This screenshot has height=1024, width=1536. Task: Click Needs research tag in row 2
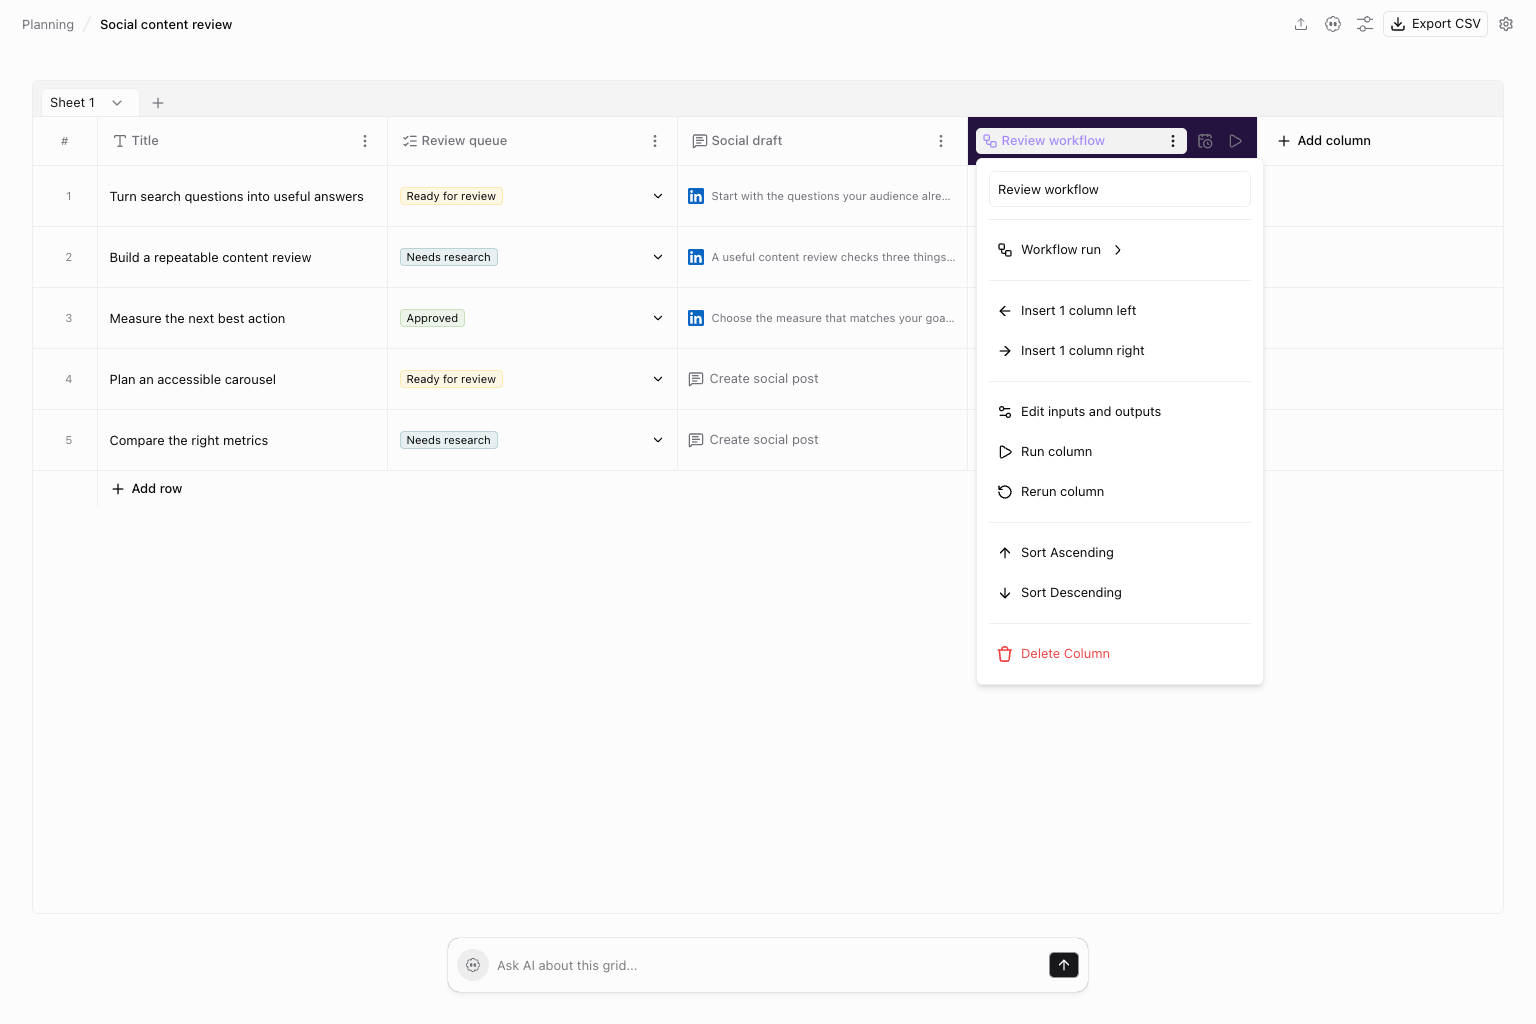(x=449, y=257)
